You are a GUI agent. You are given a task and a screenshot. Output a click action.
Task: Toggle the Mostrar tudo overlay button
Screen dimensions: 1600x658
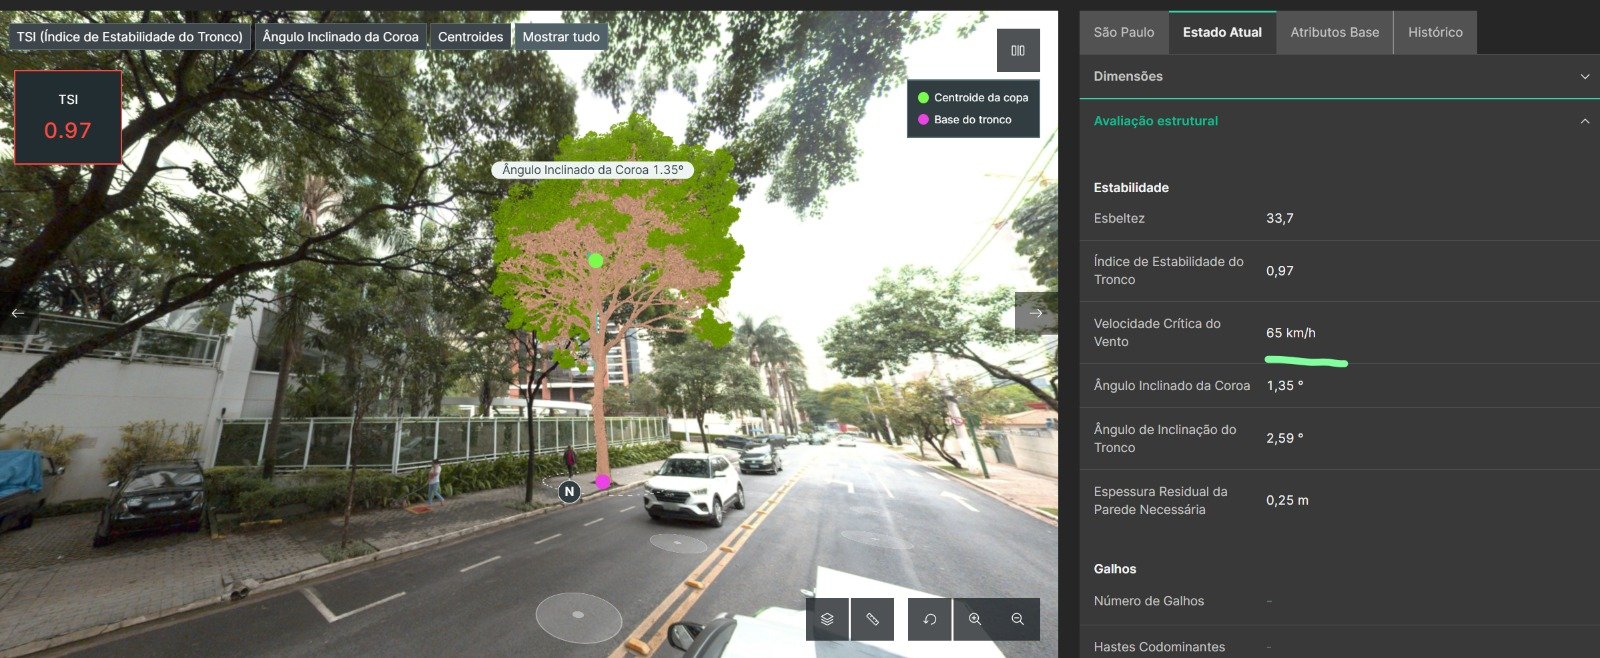pyautogui.click(x=561, y=37)
